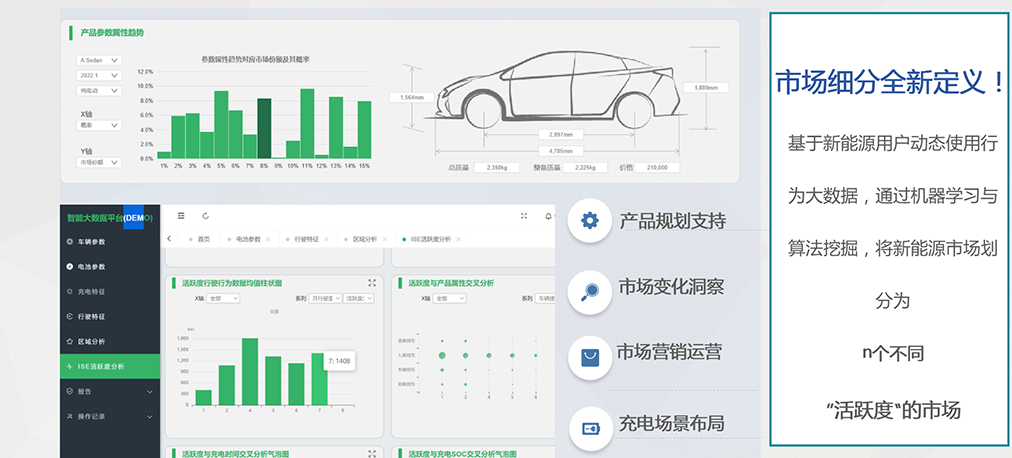Toggle the sidebar with the menu collapse icon
This screenshot has height=458, width=1012.
click(181, 215)
